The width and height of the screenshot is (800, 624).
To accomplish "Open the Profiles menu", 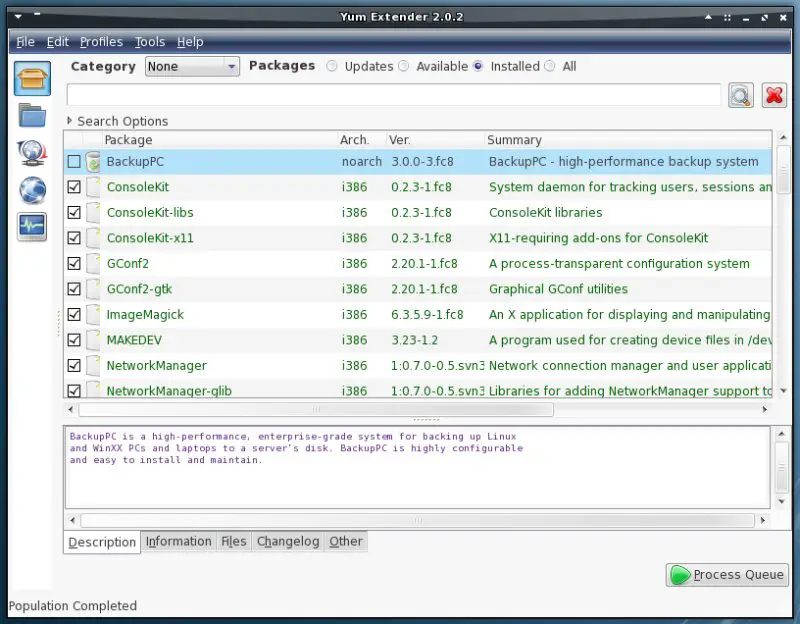I will pos(102,42).
